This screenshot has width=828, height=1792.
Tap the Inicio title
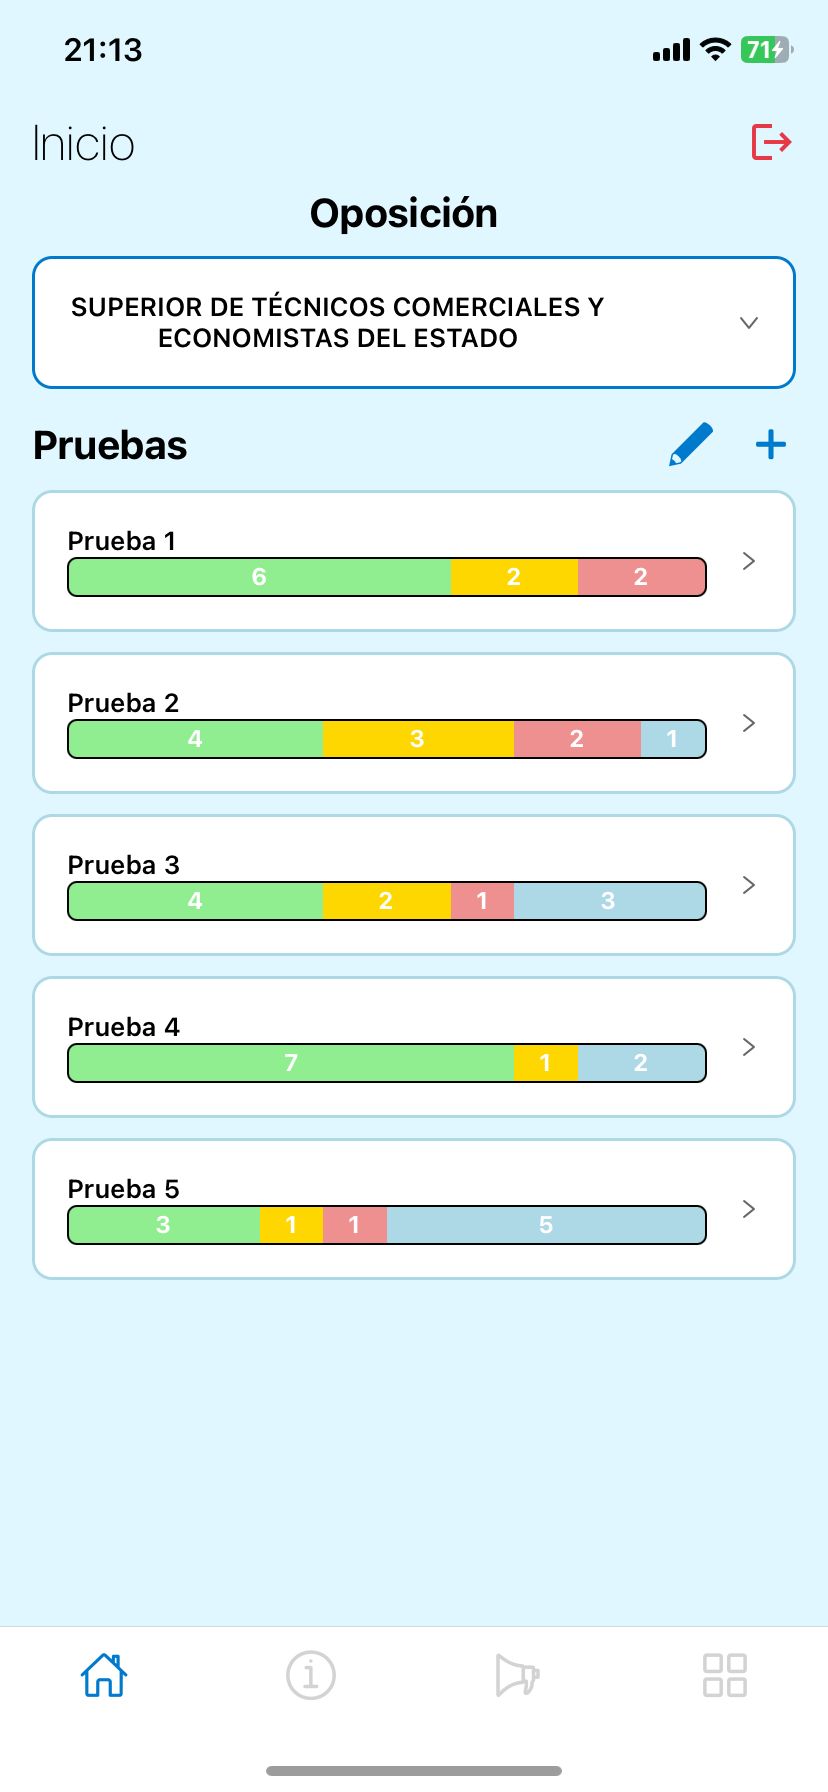pyautogui.click(x=84, y=143)
